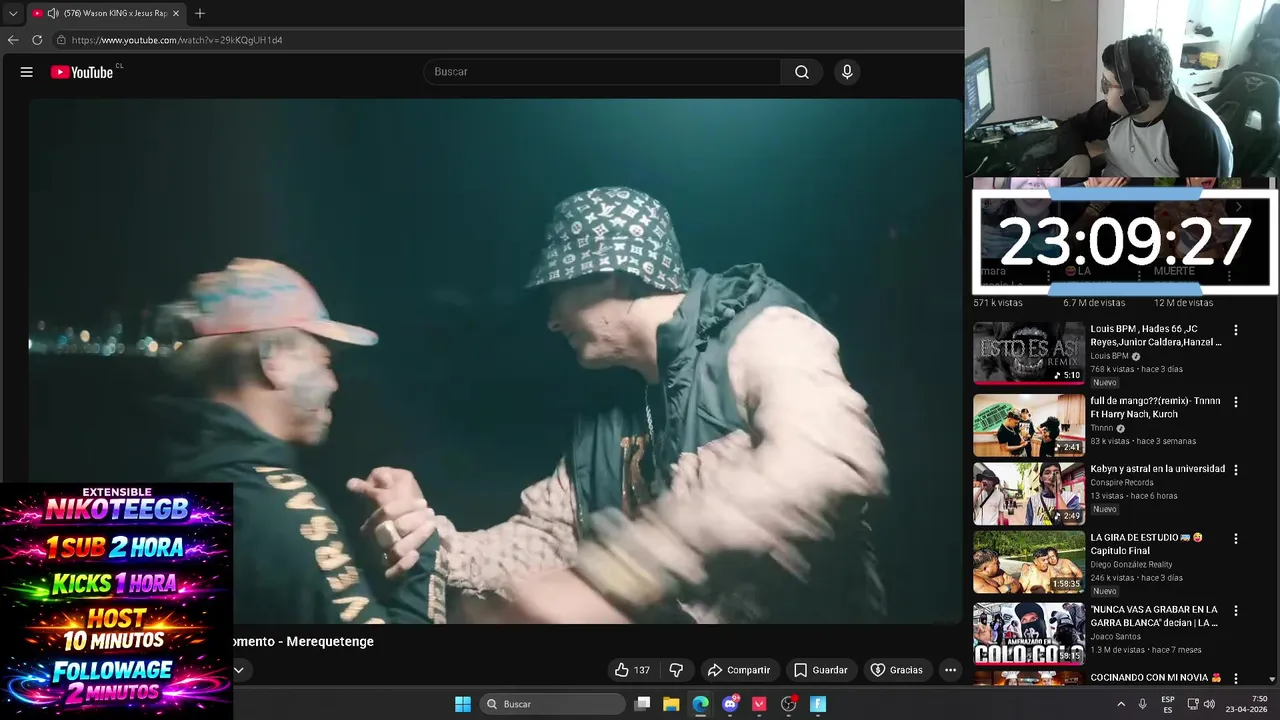Open options for Louis BPM video

[x=1235, y=330]
